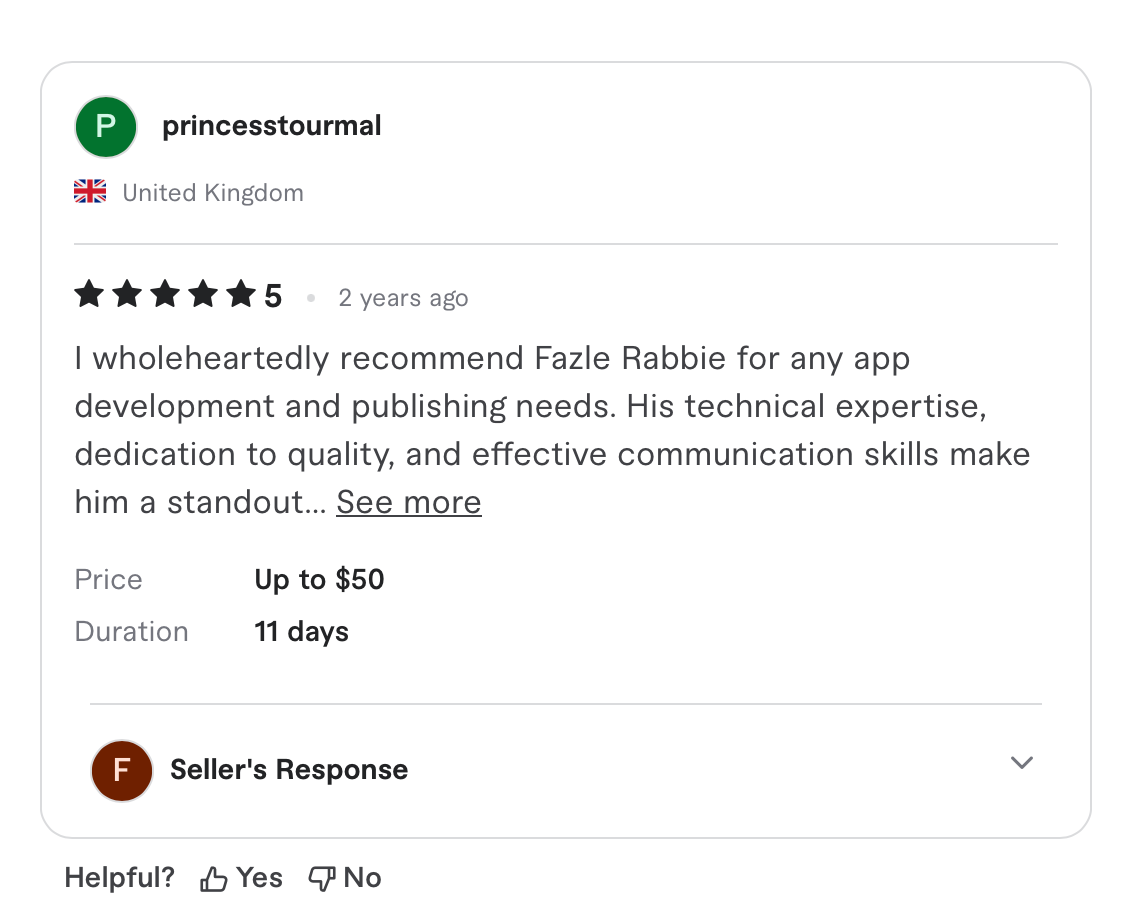Click the green avatar with letter P

tap(105, 126)
